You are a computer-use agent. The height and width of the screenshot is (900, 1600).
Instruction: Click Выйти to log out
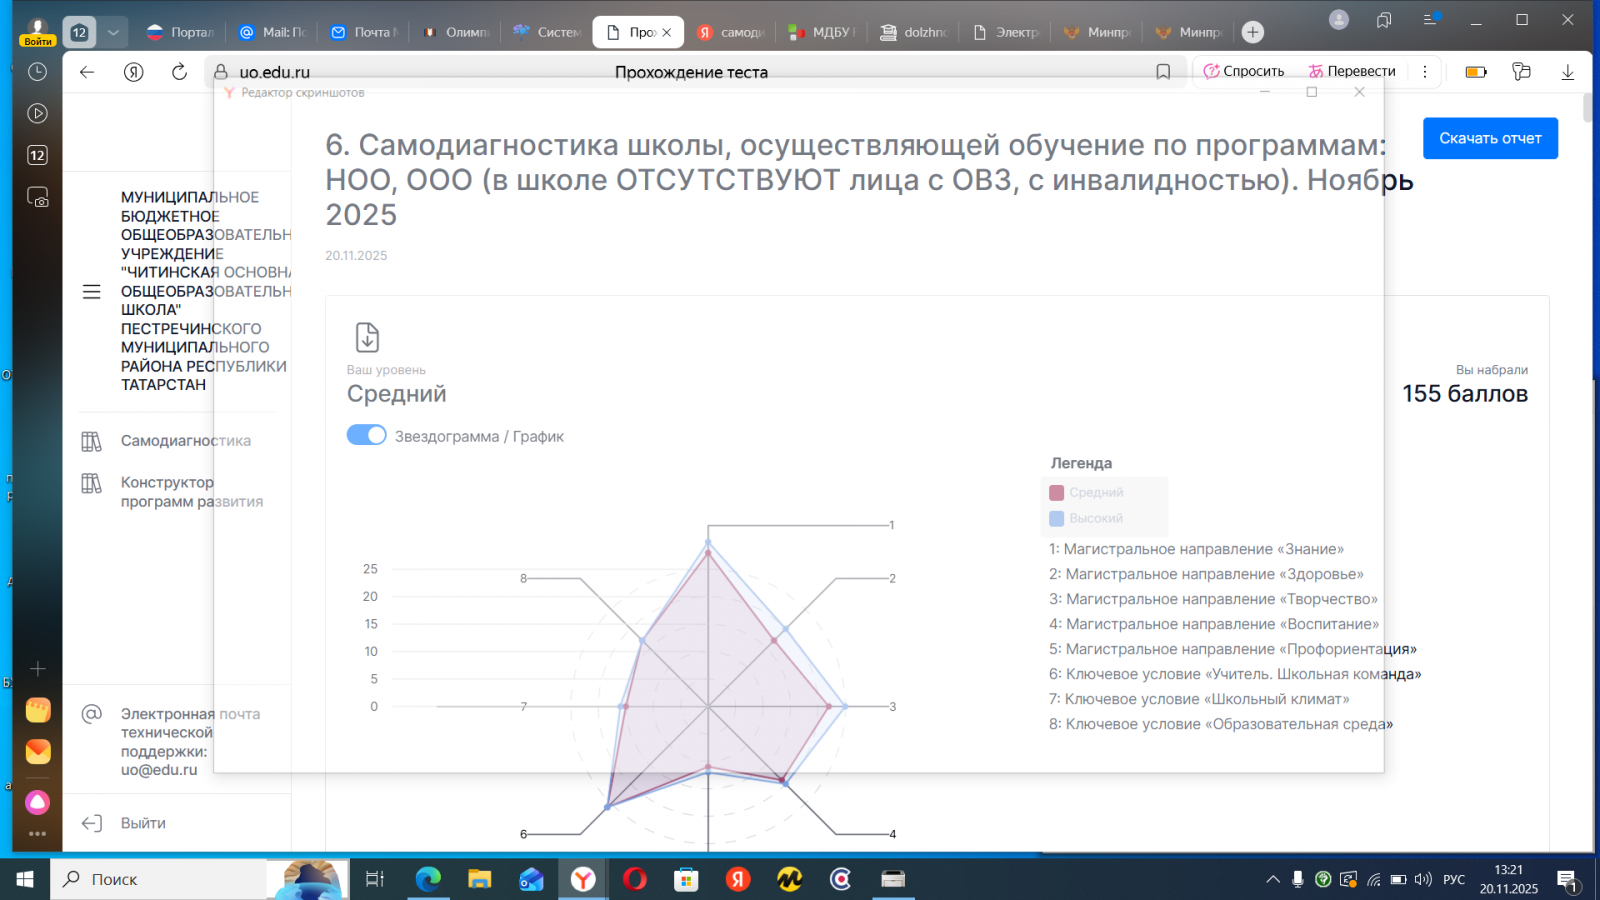143,823
